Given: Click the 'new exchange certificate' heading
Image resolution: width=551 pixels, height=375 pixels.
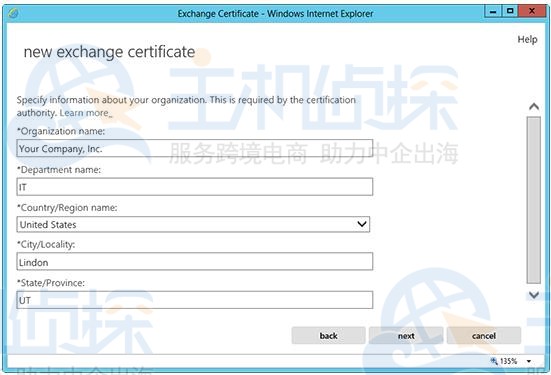Looking at the screenshot, I should click(x=109, y=52).
